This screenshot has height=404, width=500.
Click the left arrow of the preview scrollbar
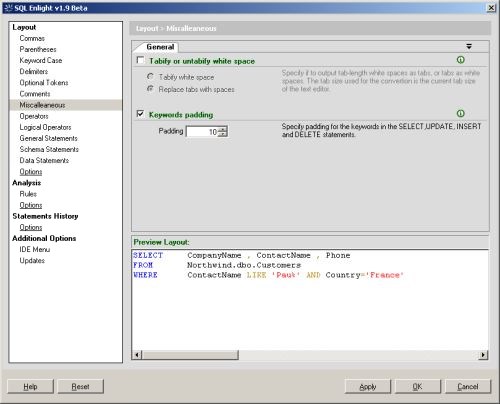click(137, 355)
